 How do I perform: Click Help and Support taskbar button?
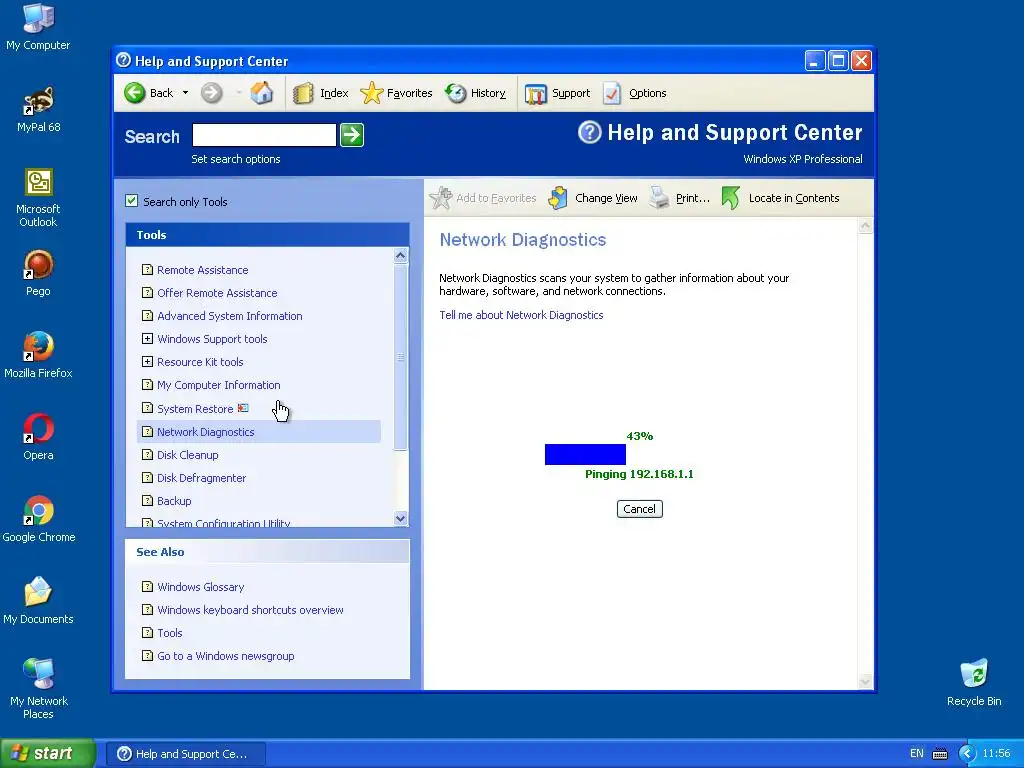click(185, 754)
